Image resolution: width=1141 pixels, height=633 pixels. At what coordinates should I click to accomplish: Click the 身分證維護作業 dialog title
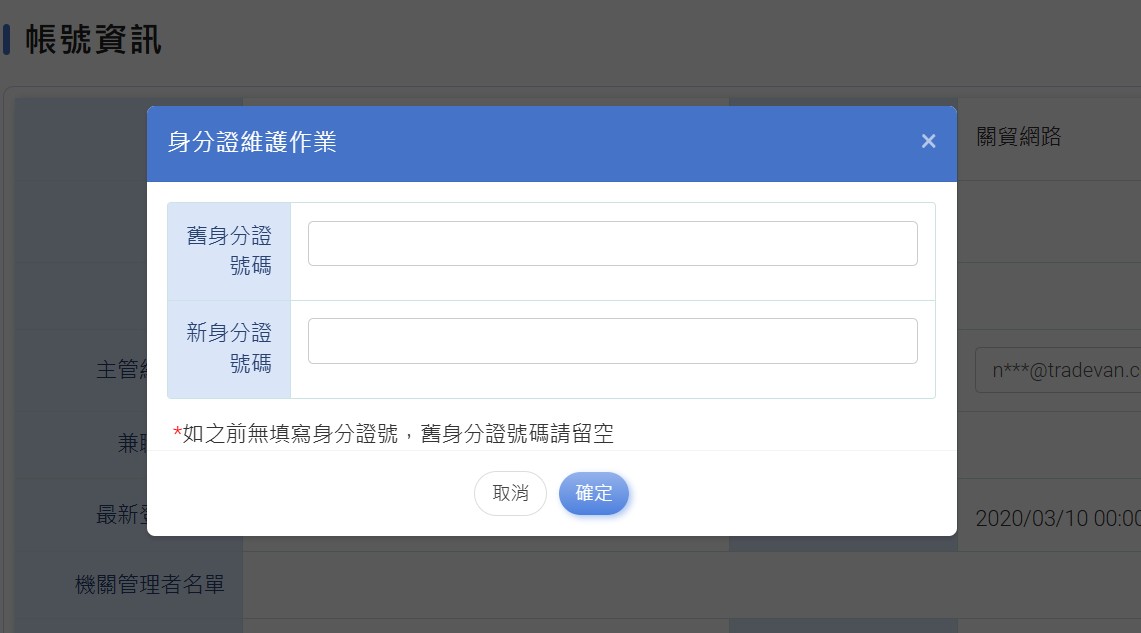pyautogui.click(x=252, y=142)
